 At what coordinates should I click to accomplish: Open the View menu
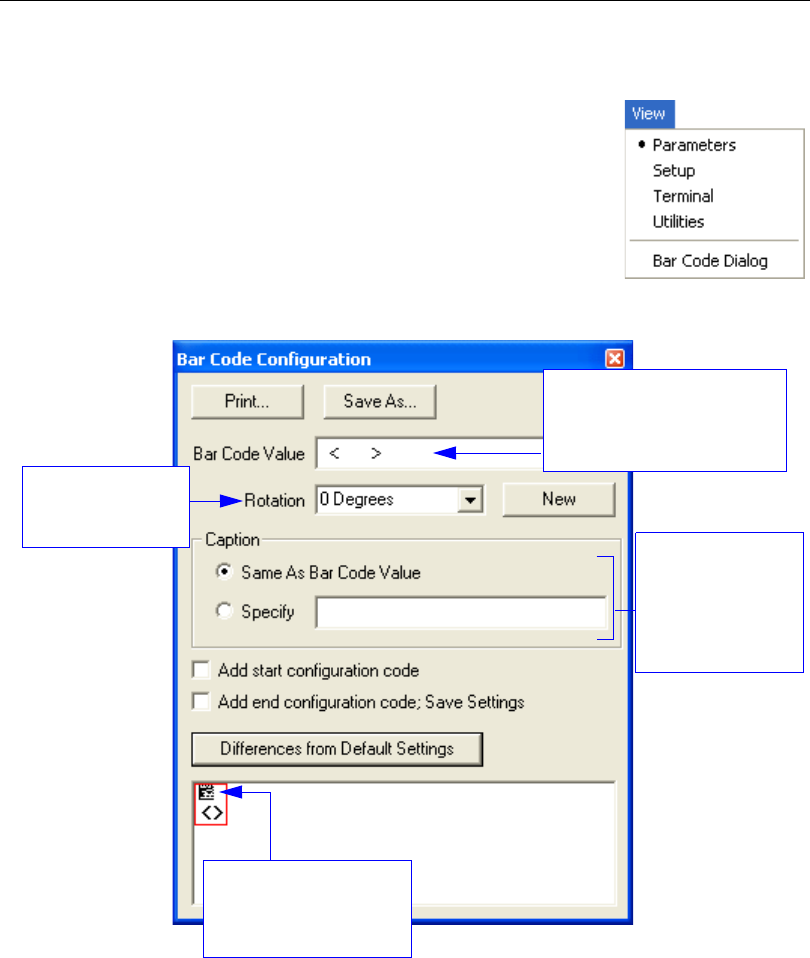point(649,114)
